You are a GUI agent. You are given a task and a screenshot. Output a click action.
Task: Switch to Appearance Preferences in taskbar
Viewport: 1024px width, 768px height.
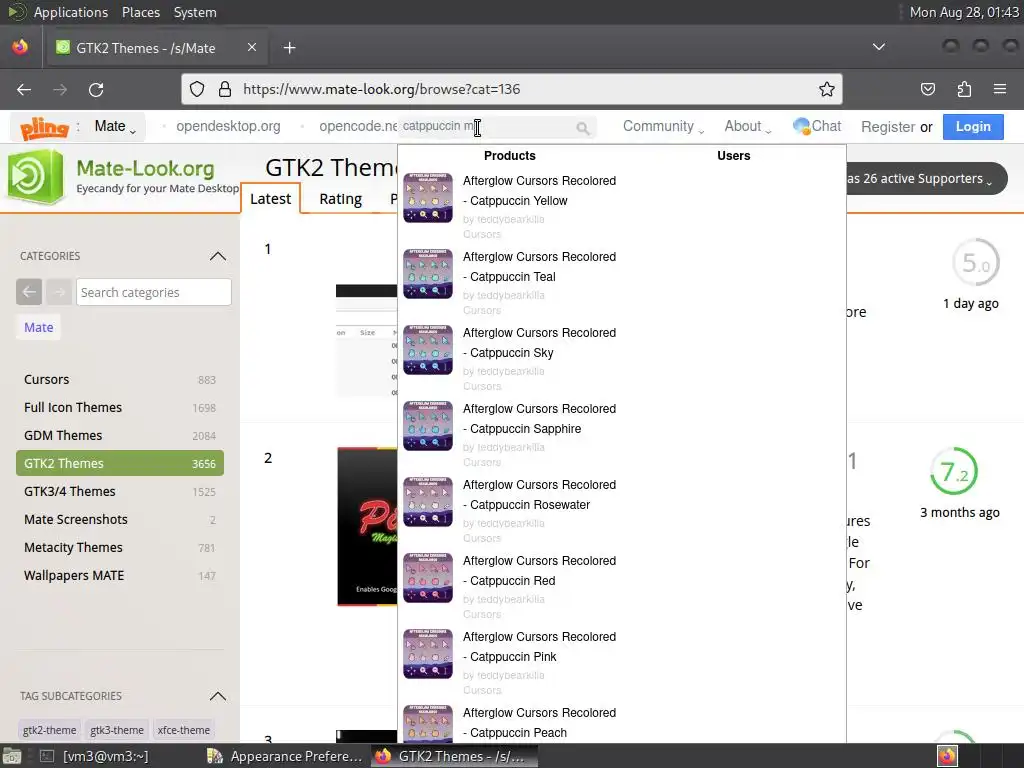click(x=285, y=756)
